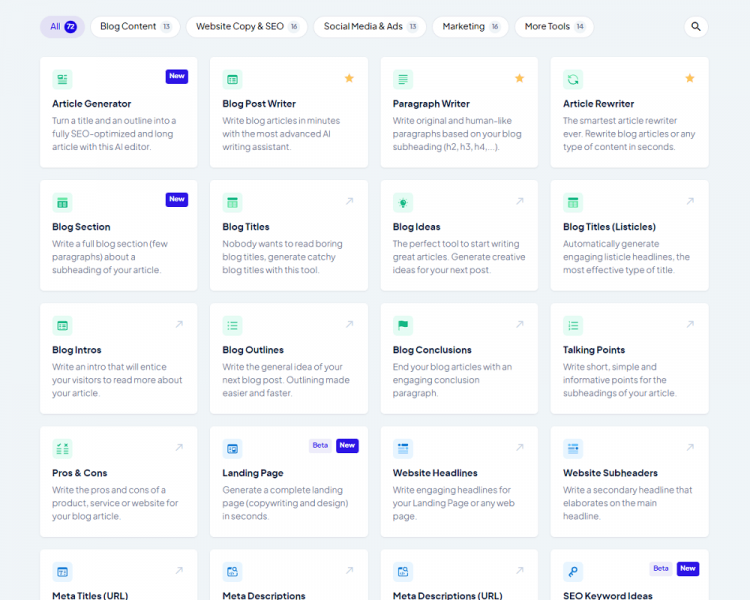Click the Website Subheaders icon
750x600 pixels.
click(x=573, y=449)
